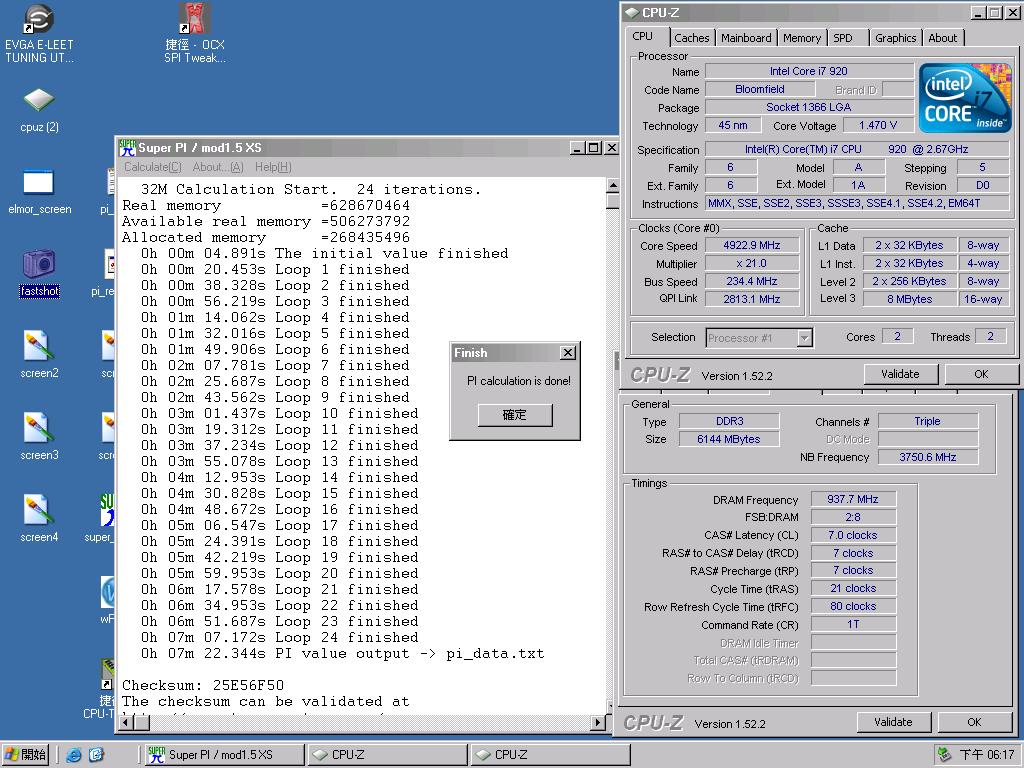Viewport: 1024px width, 768px height.
Task: Click Validate in lower CPU-Z memory window
Action: click(x=893, y=722)
